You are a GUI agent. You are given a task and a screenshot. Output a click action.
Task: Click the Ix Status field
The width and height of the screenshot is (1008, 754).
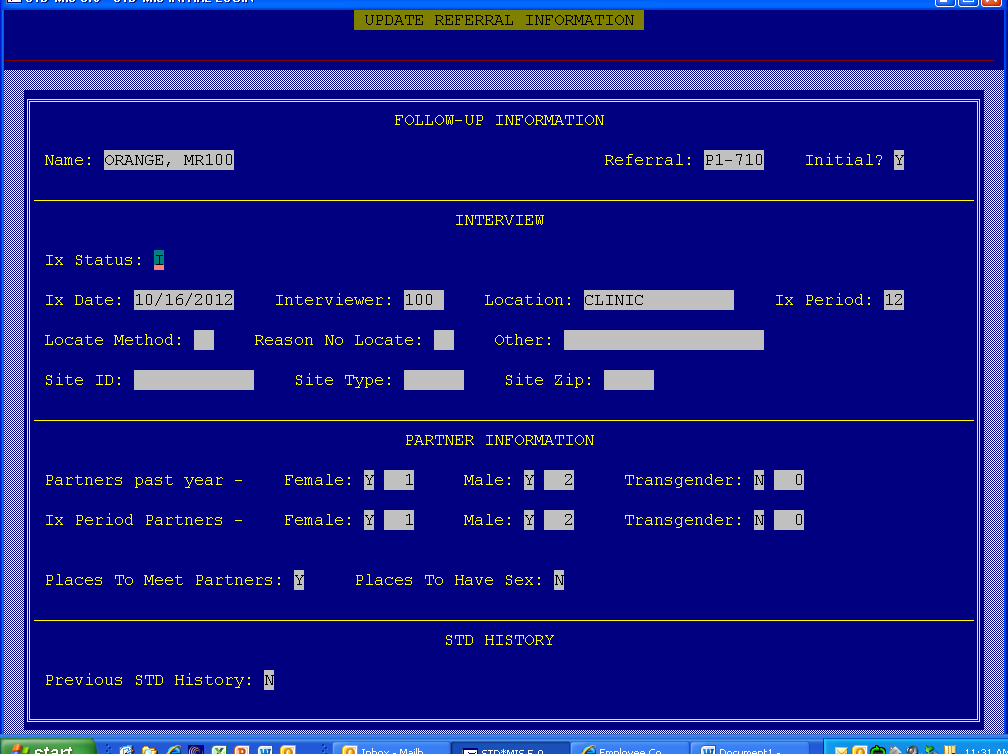pyautogui.click(x=159, y=260)
